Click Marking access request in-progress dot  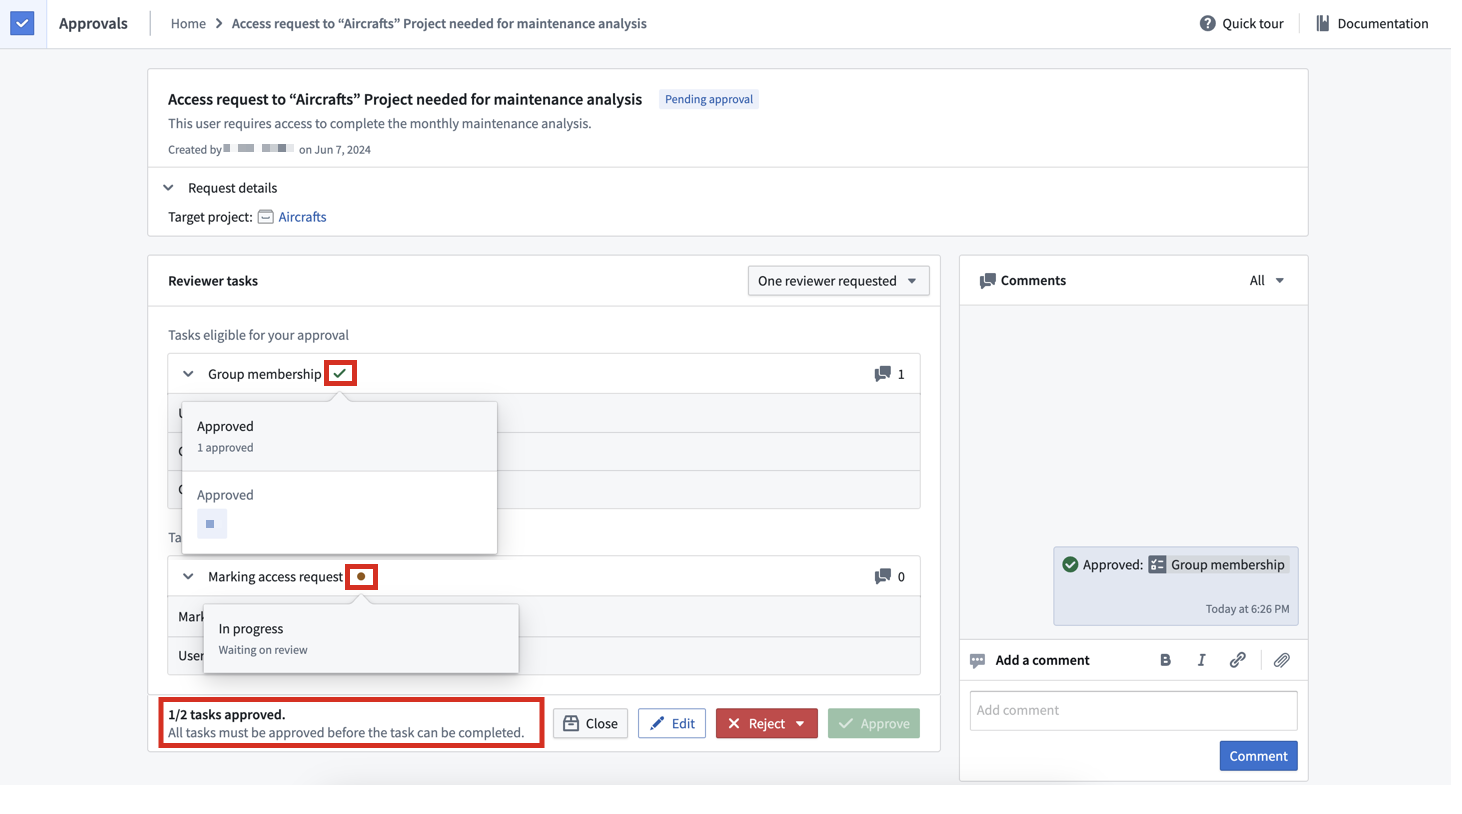[x=361, y=576]
